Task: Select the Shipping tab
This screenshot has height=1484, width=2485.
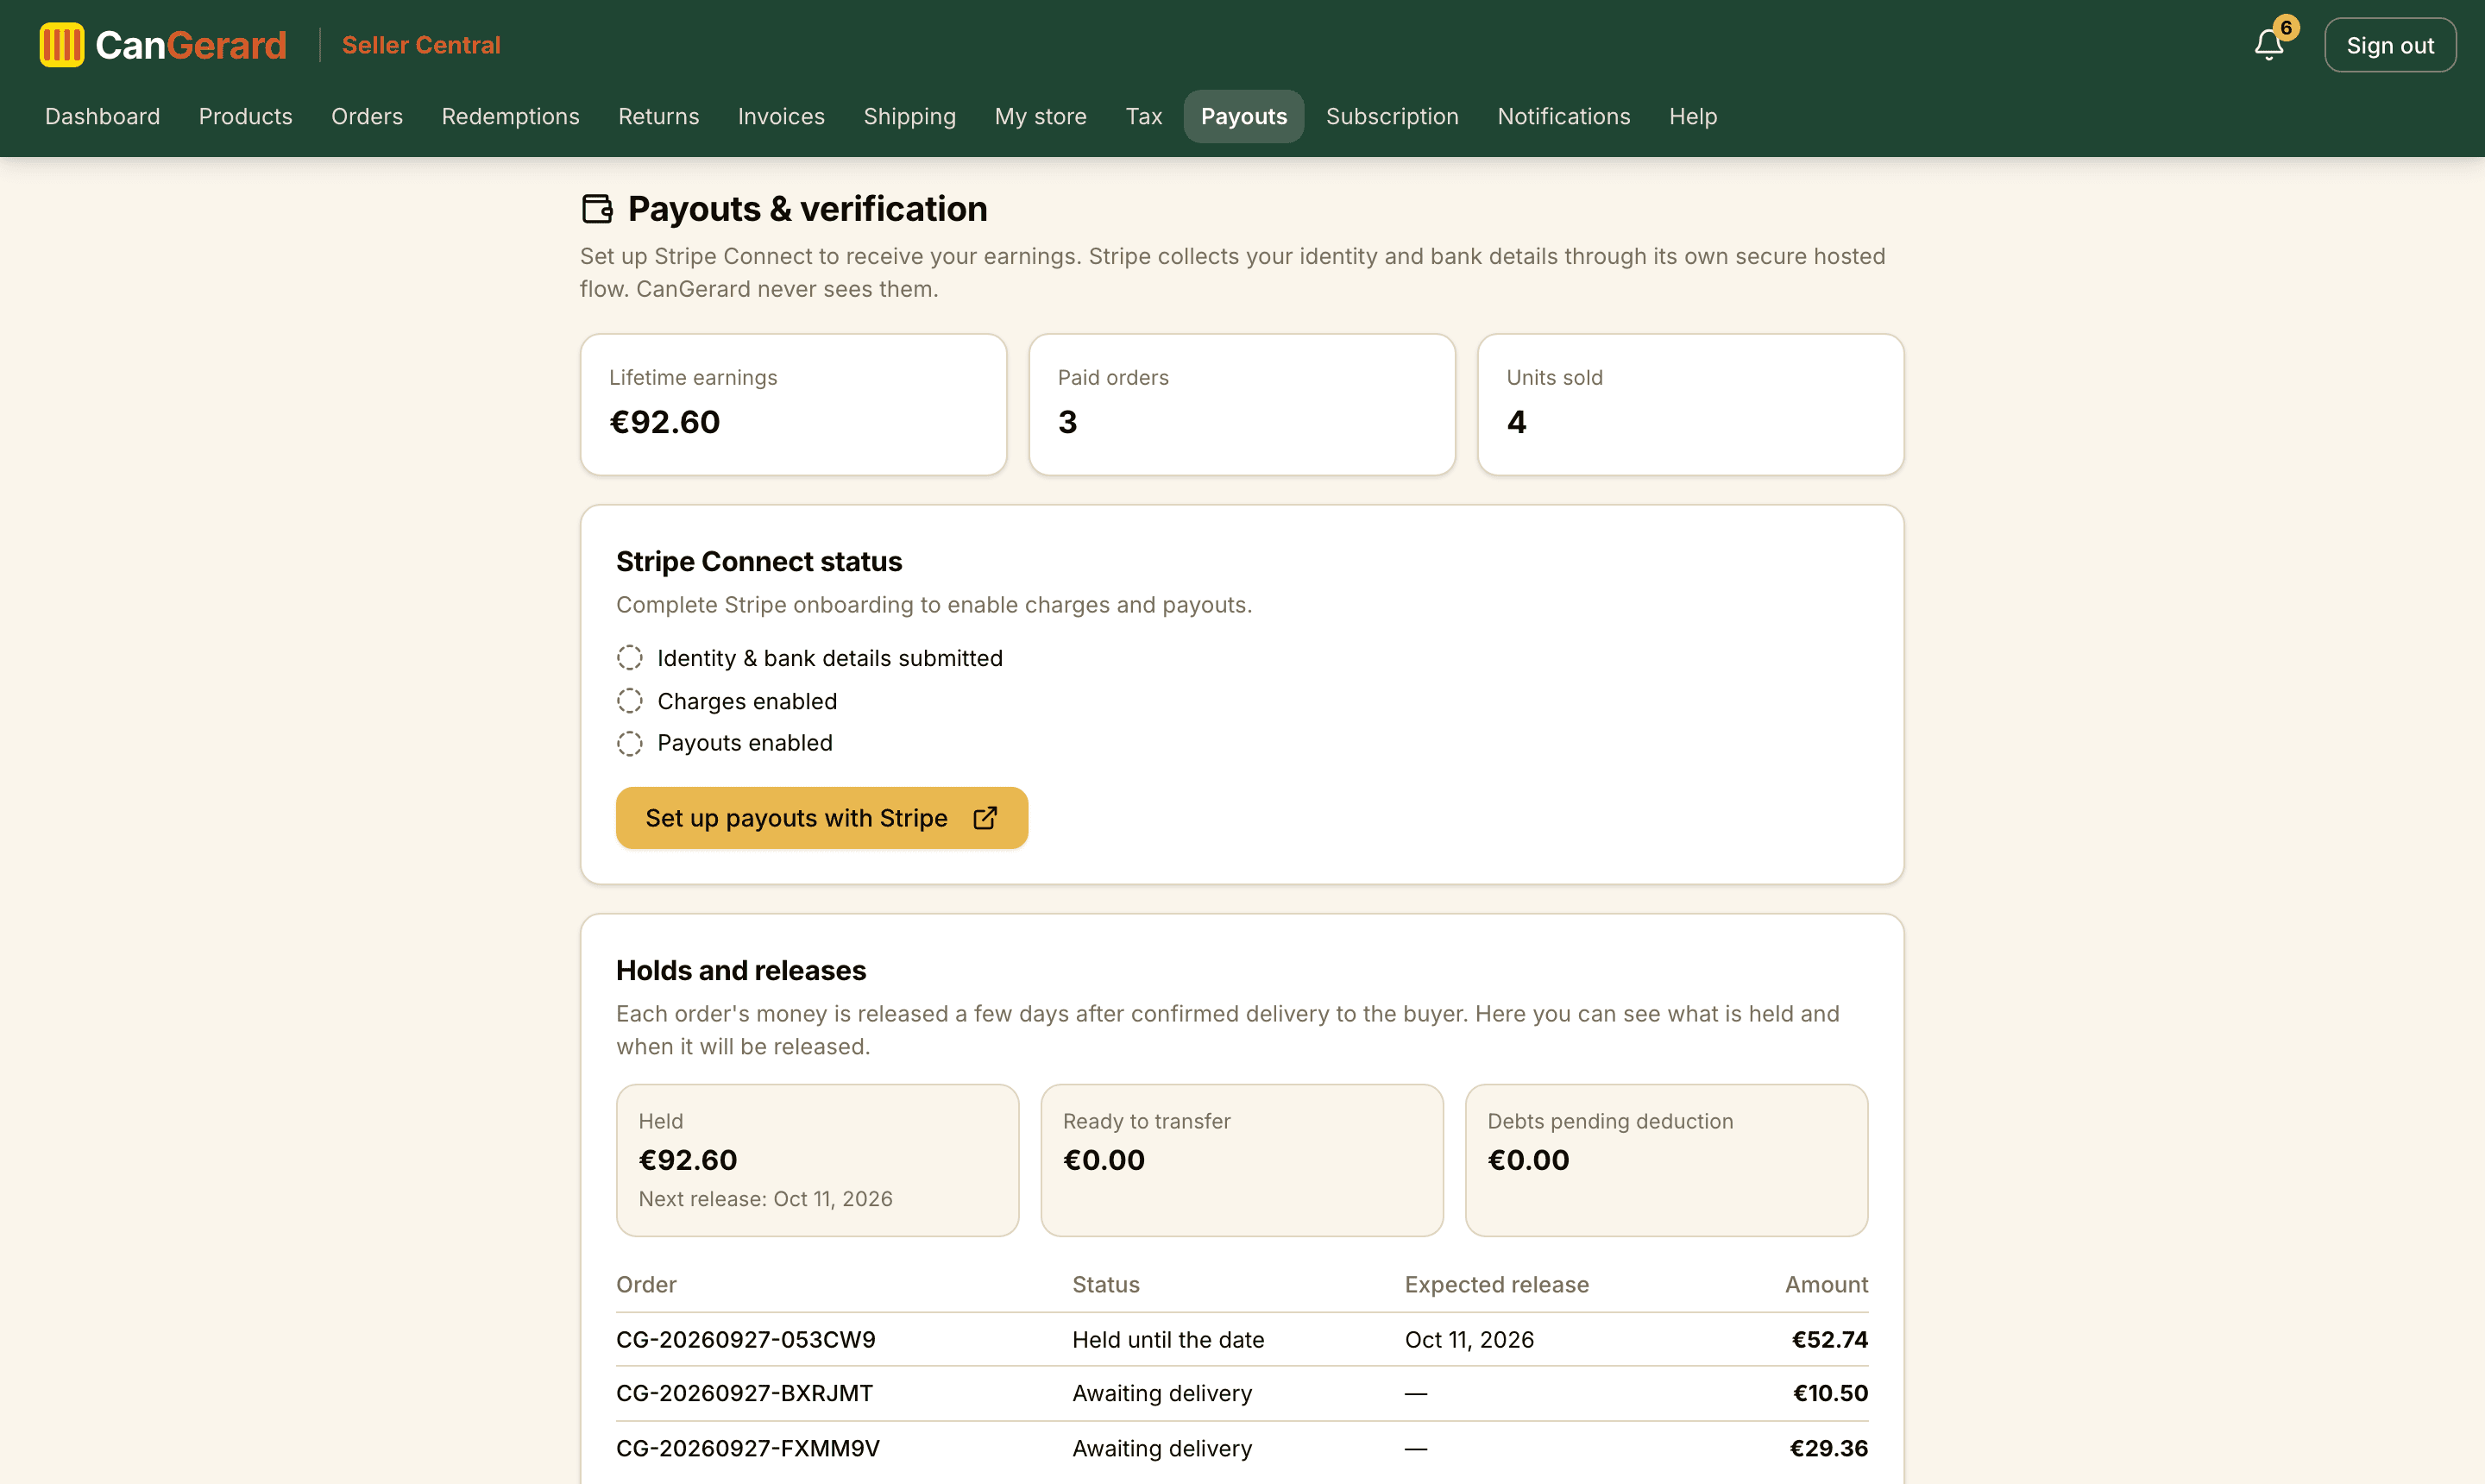Action: pos(910,116)
